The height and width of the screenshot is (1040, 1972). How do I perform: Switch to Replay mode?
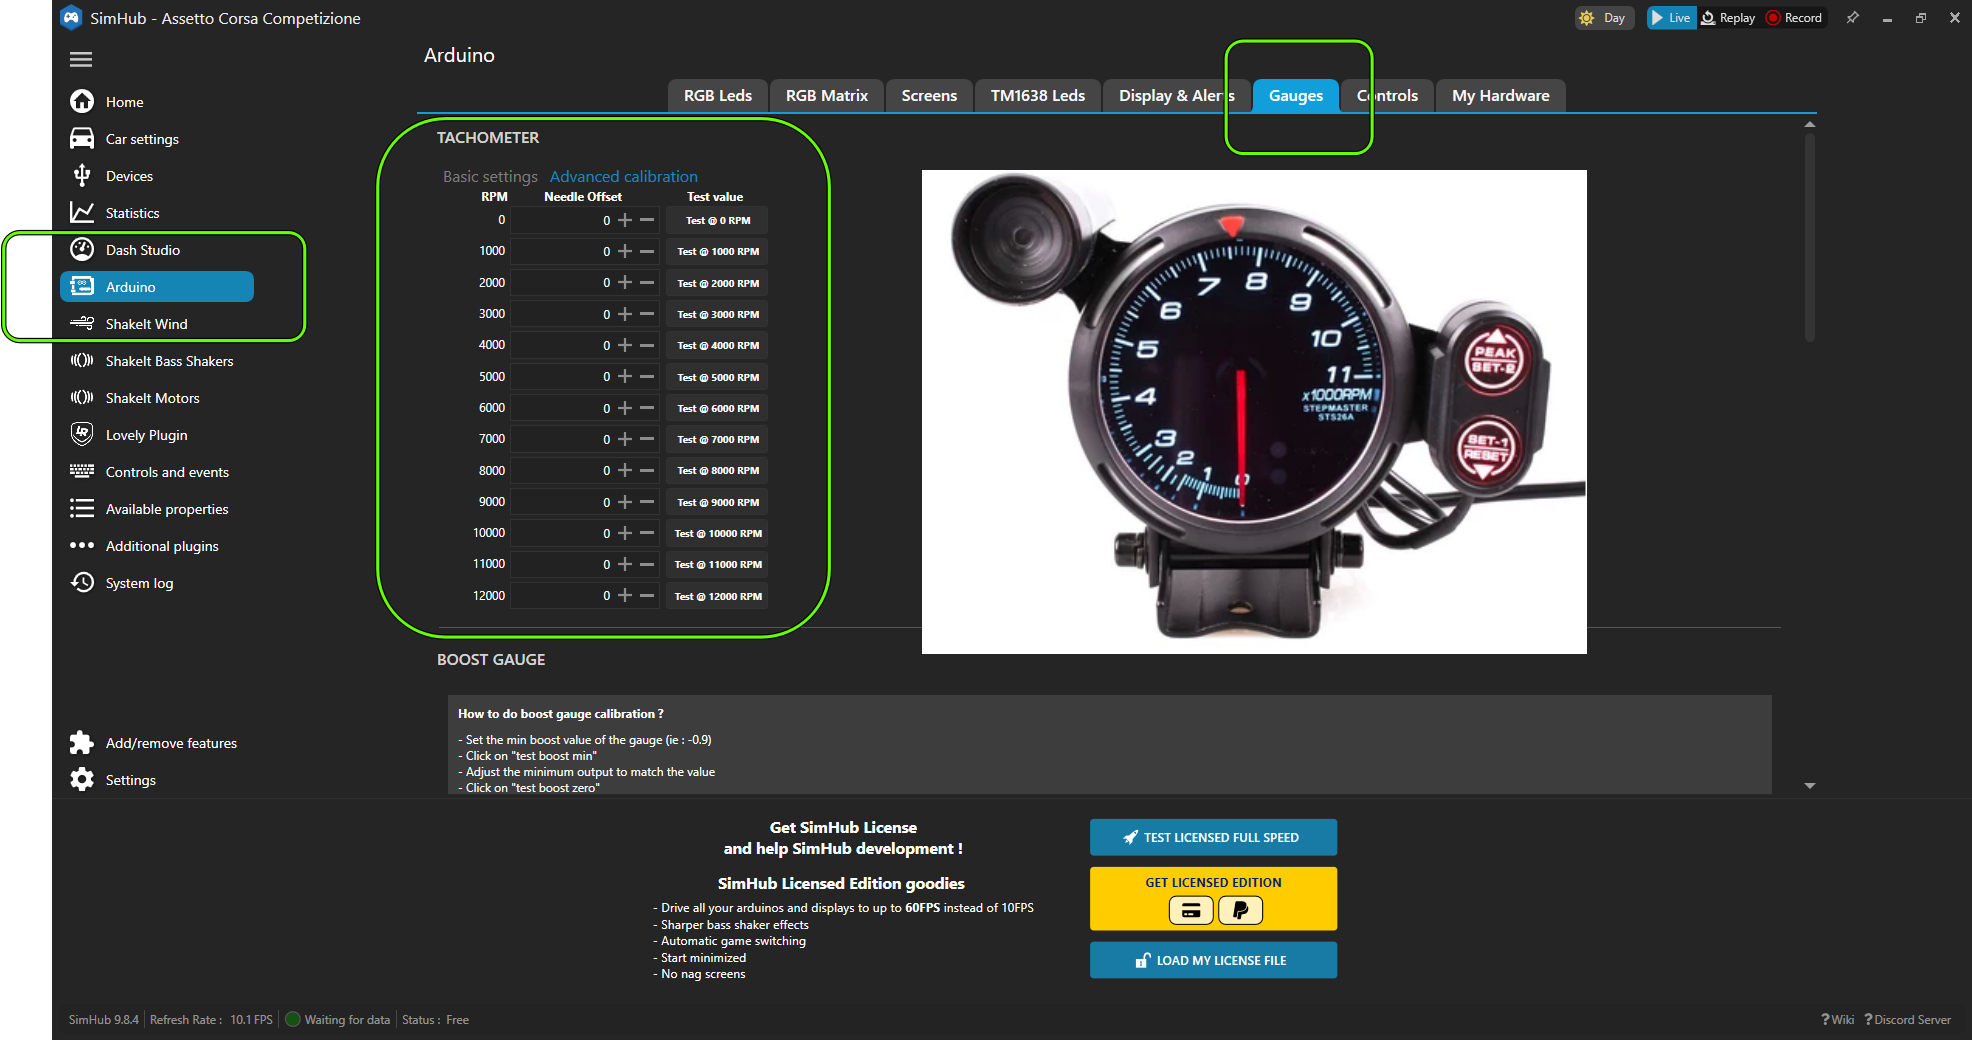click(x=1729, y=18)
